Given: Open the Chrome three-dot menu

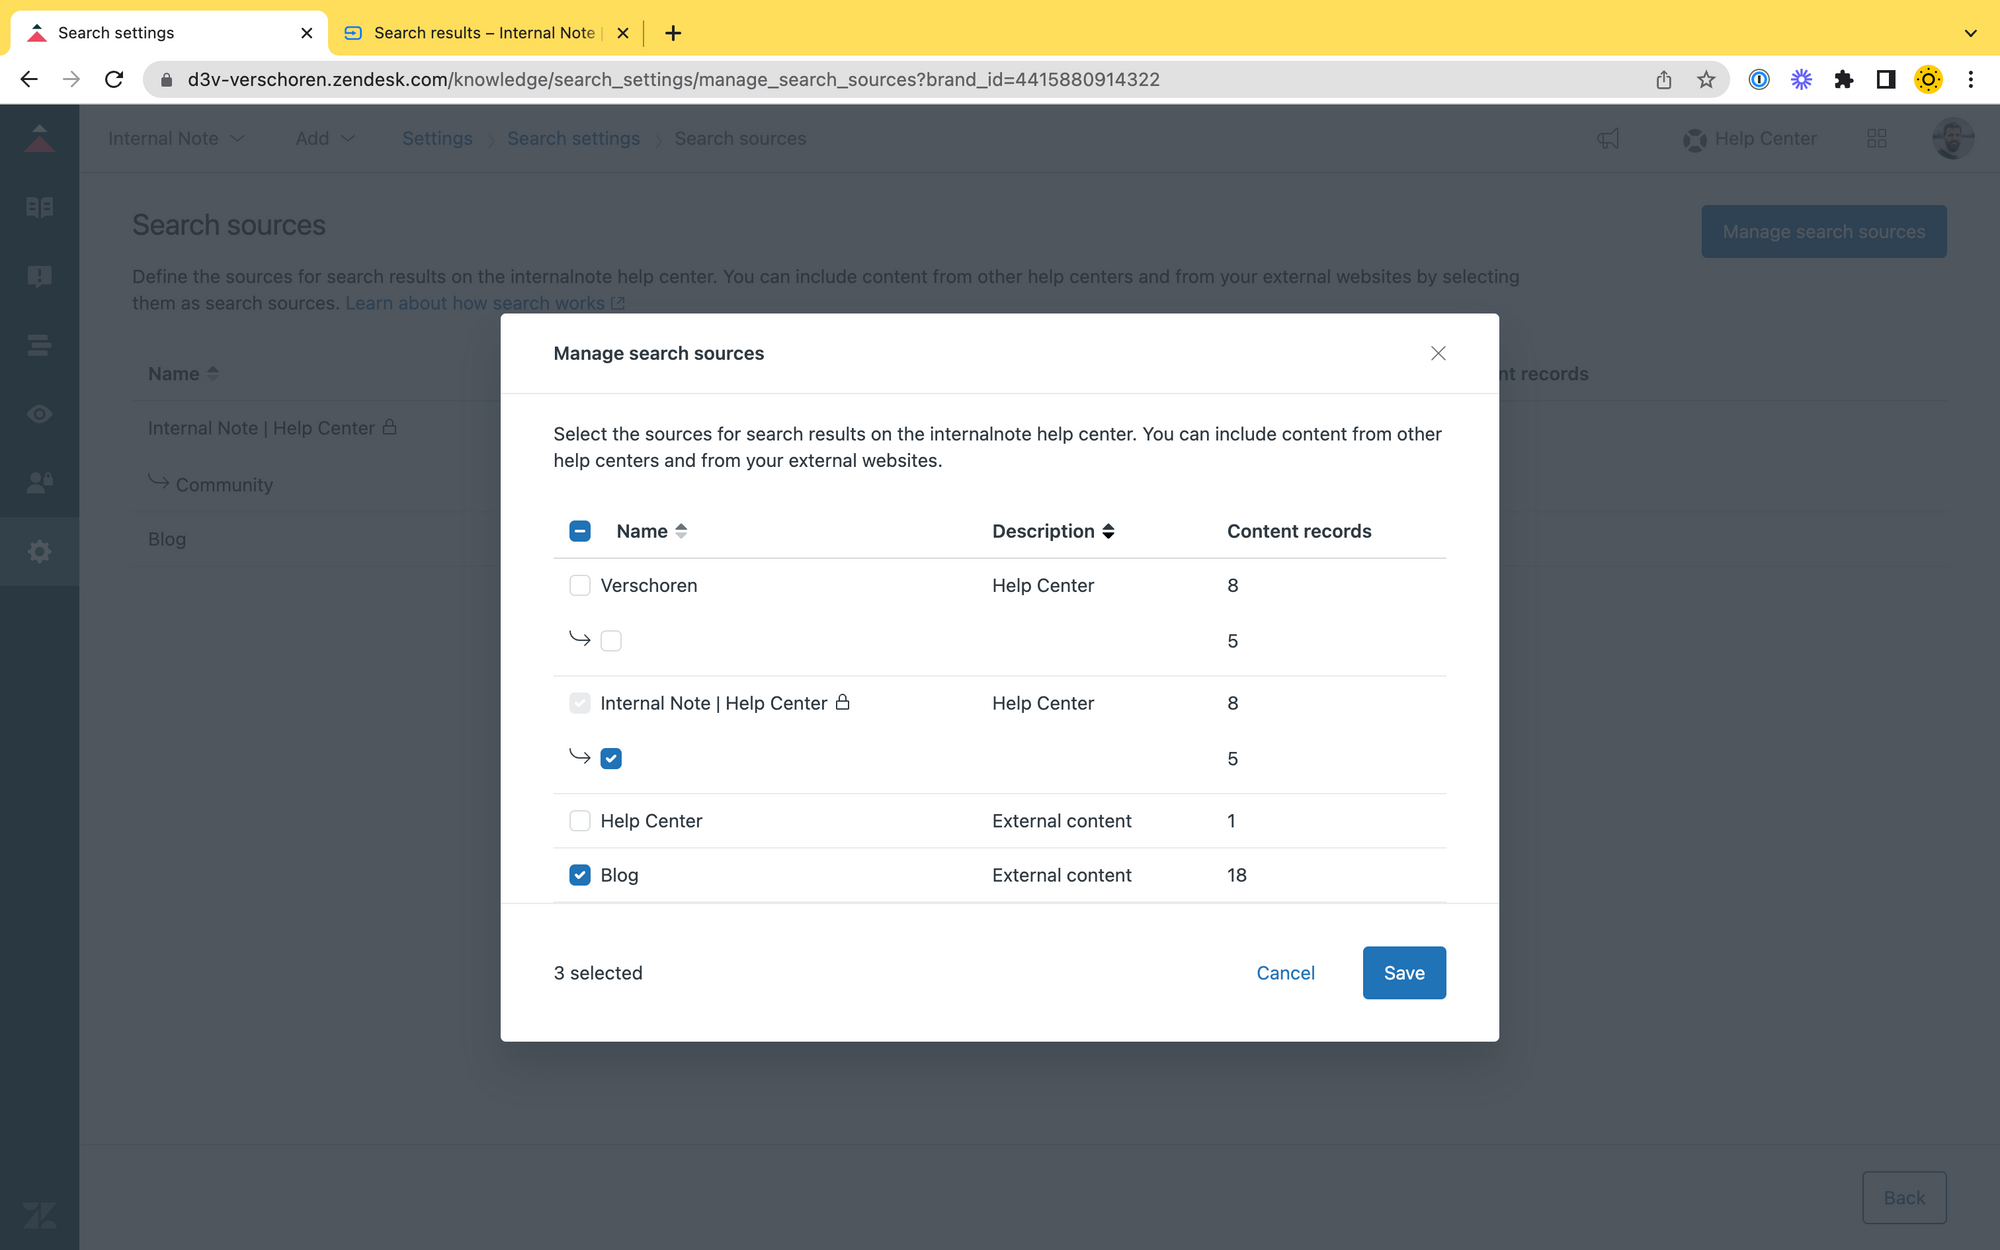Looking at the screenshot, I should tap(1970, 79).
